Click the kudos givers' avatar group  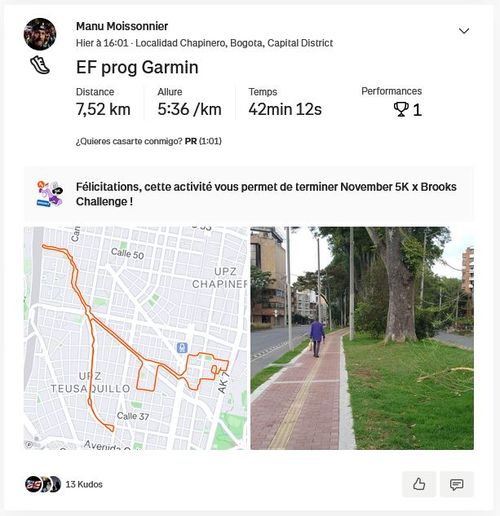tap(43, 484)
